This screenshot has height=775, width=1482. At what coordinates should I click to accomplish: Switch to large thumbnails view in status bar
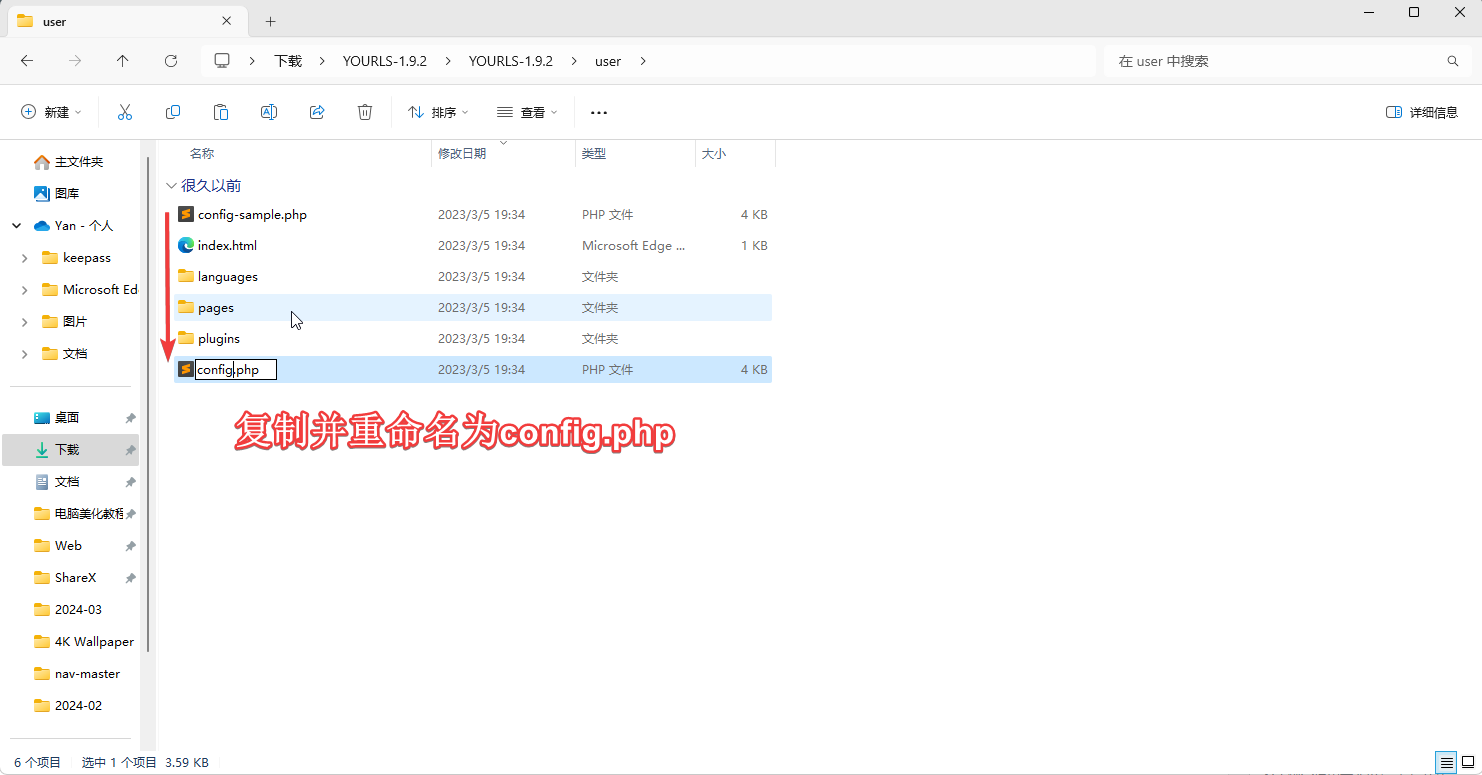point(1468,762)
